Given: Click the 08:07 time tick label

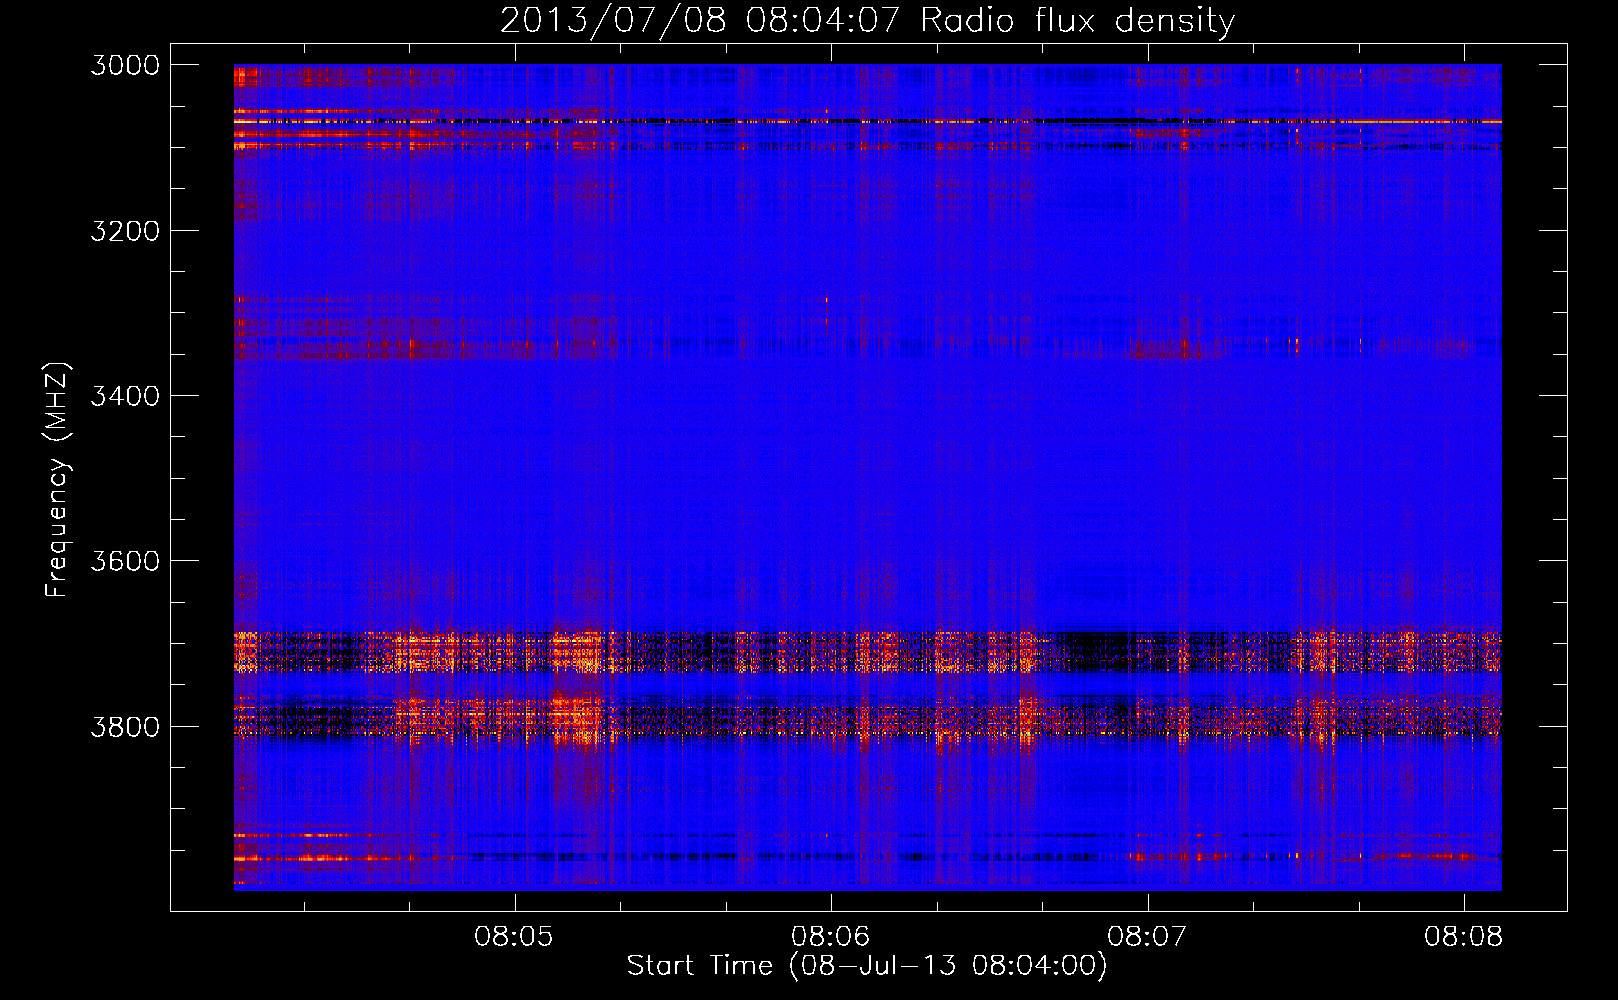Looking at the screenshot, I should [x=1147, y=937].
